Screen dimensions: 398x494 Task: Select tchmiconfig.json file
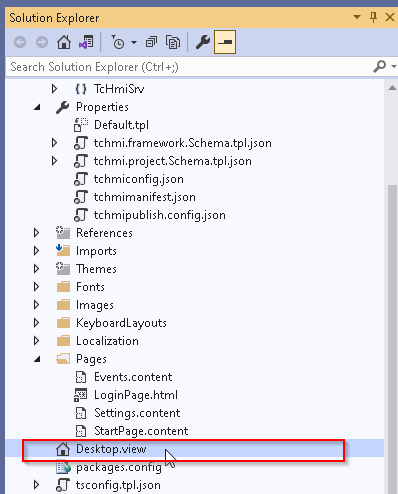(x=138, y=179)
